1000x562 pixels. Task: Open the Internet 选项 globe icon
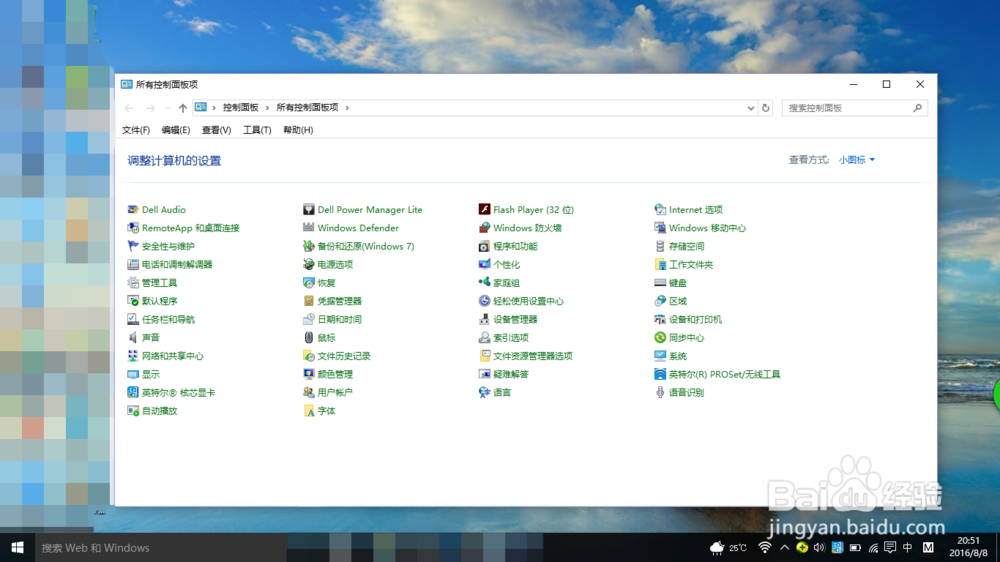click(660, 209)
